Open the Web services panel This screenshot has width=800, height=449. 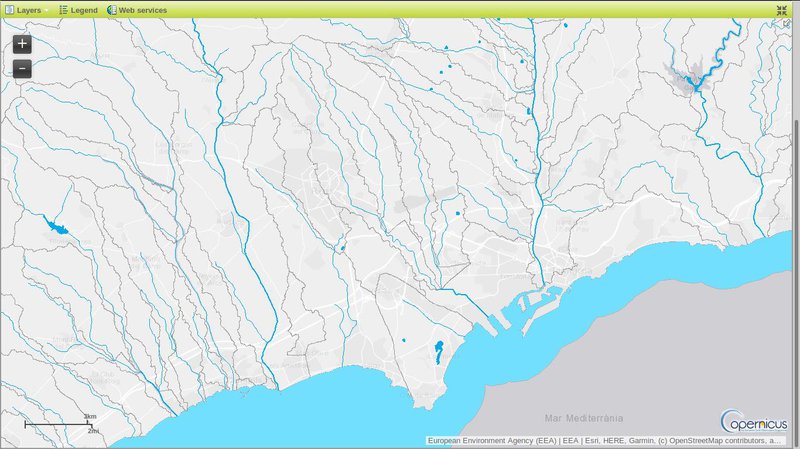[137, 10]
